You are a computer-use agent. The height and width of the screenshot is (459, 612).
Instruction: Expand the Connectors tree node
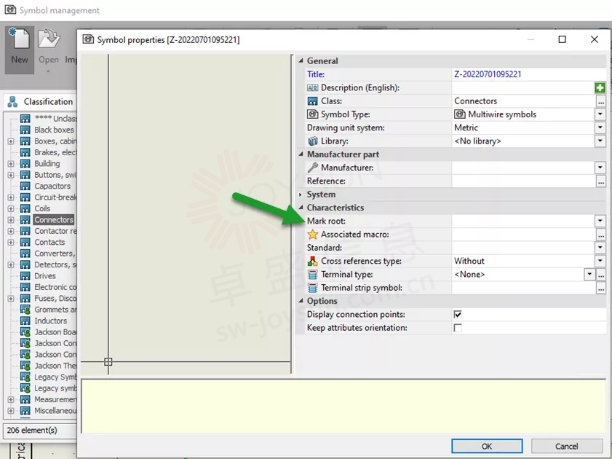point(11,220)
